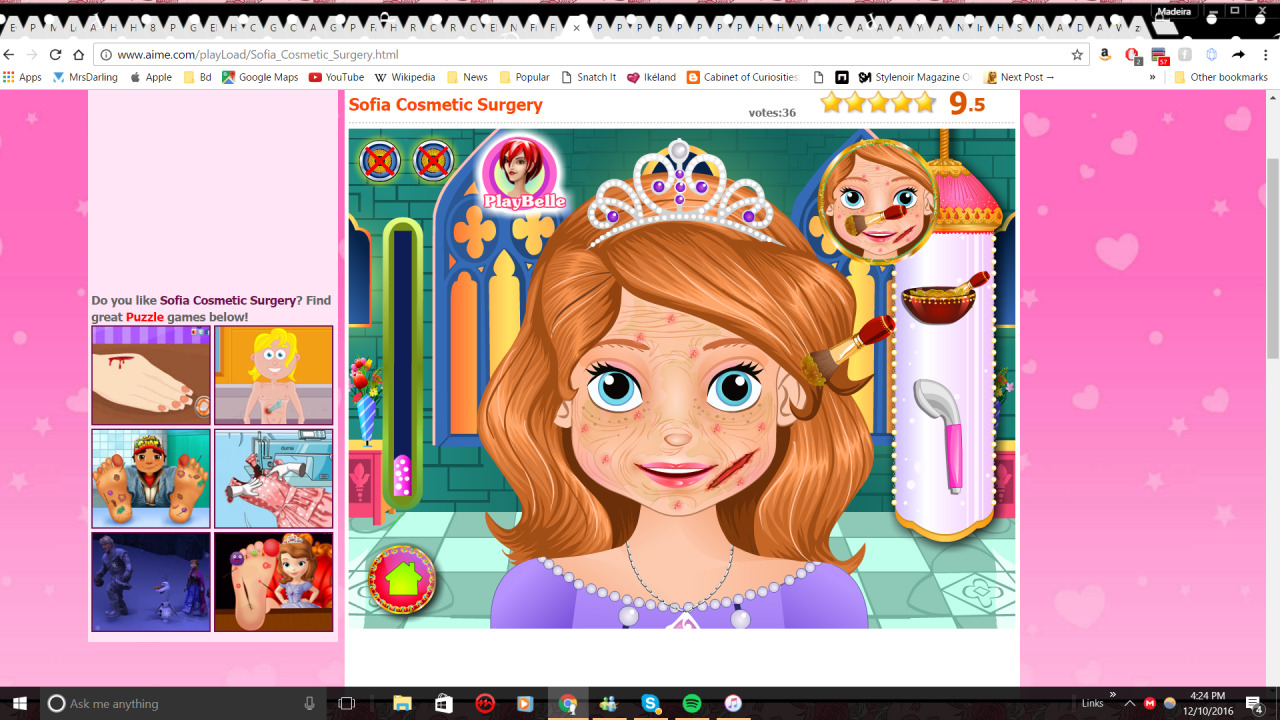Click the Sofia Cosmetic Surgery page title
Image resolution: width=1280 pixels, height=720 pixels.
pos(446,105)
